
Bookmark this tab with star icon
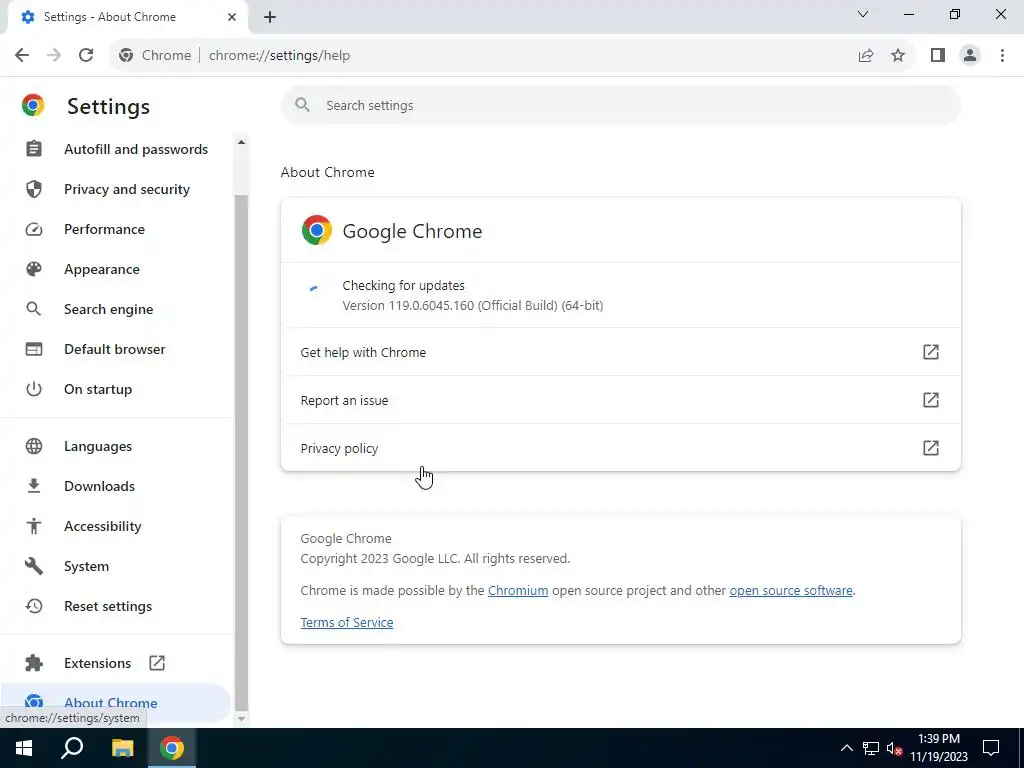898,56
